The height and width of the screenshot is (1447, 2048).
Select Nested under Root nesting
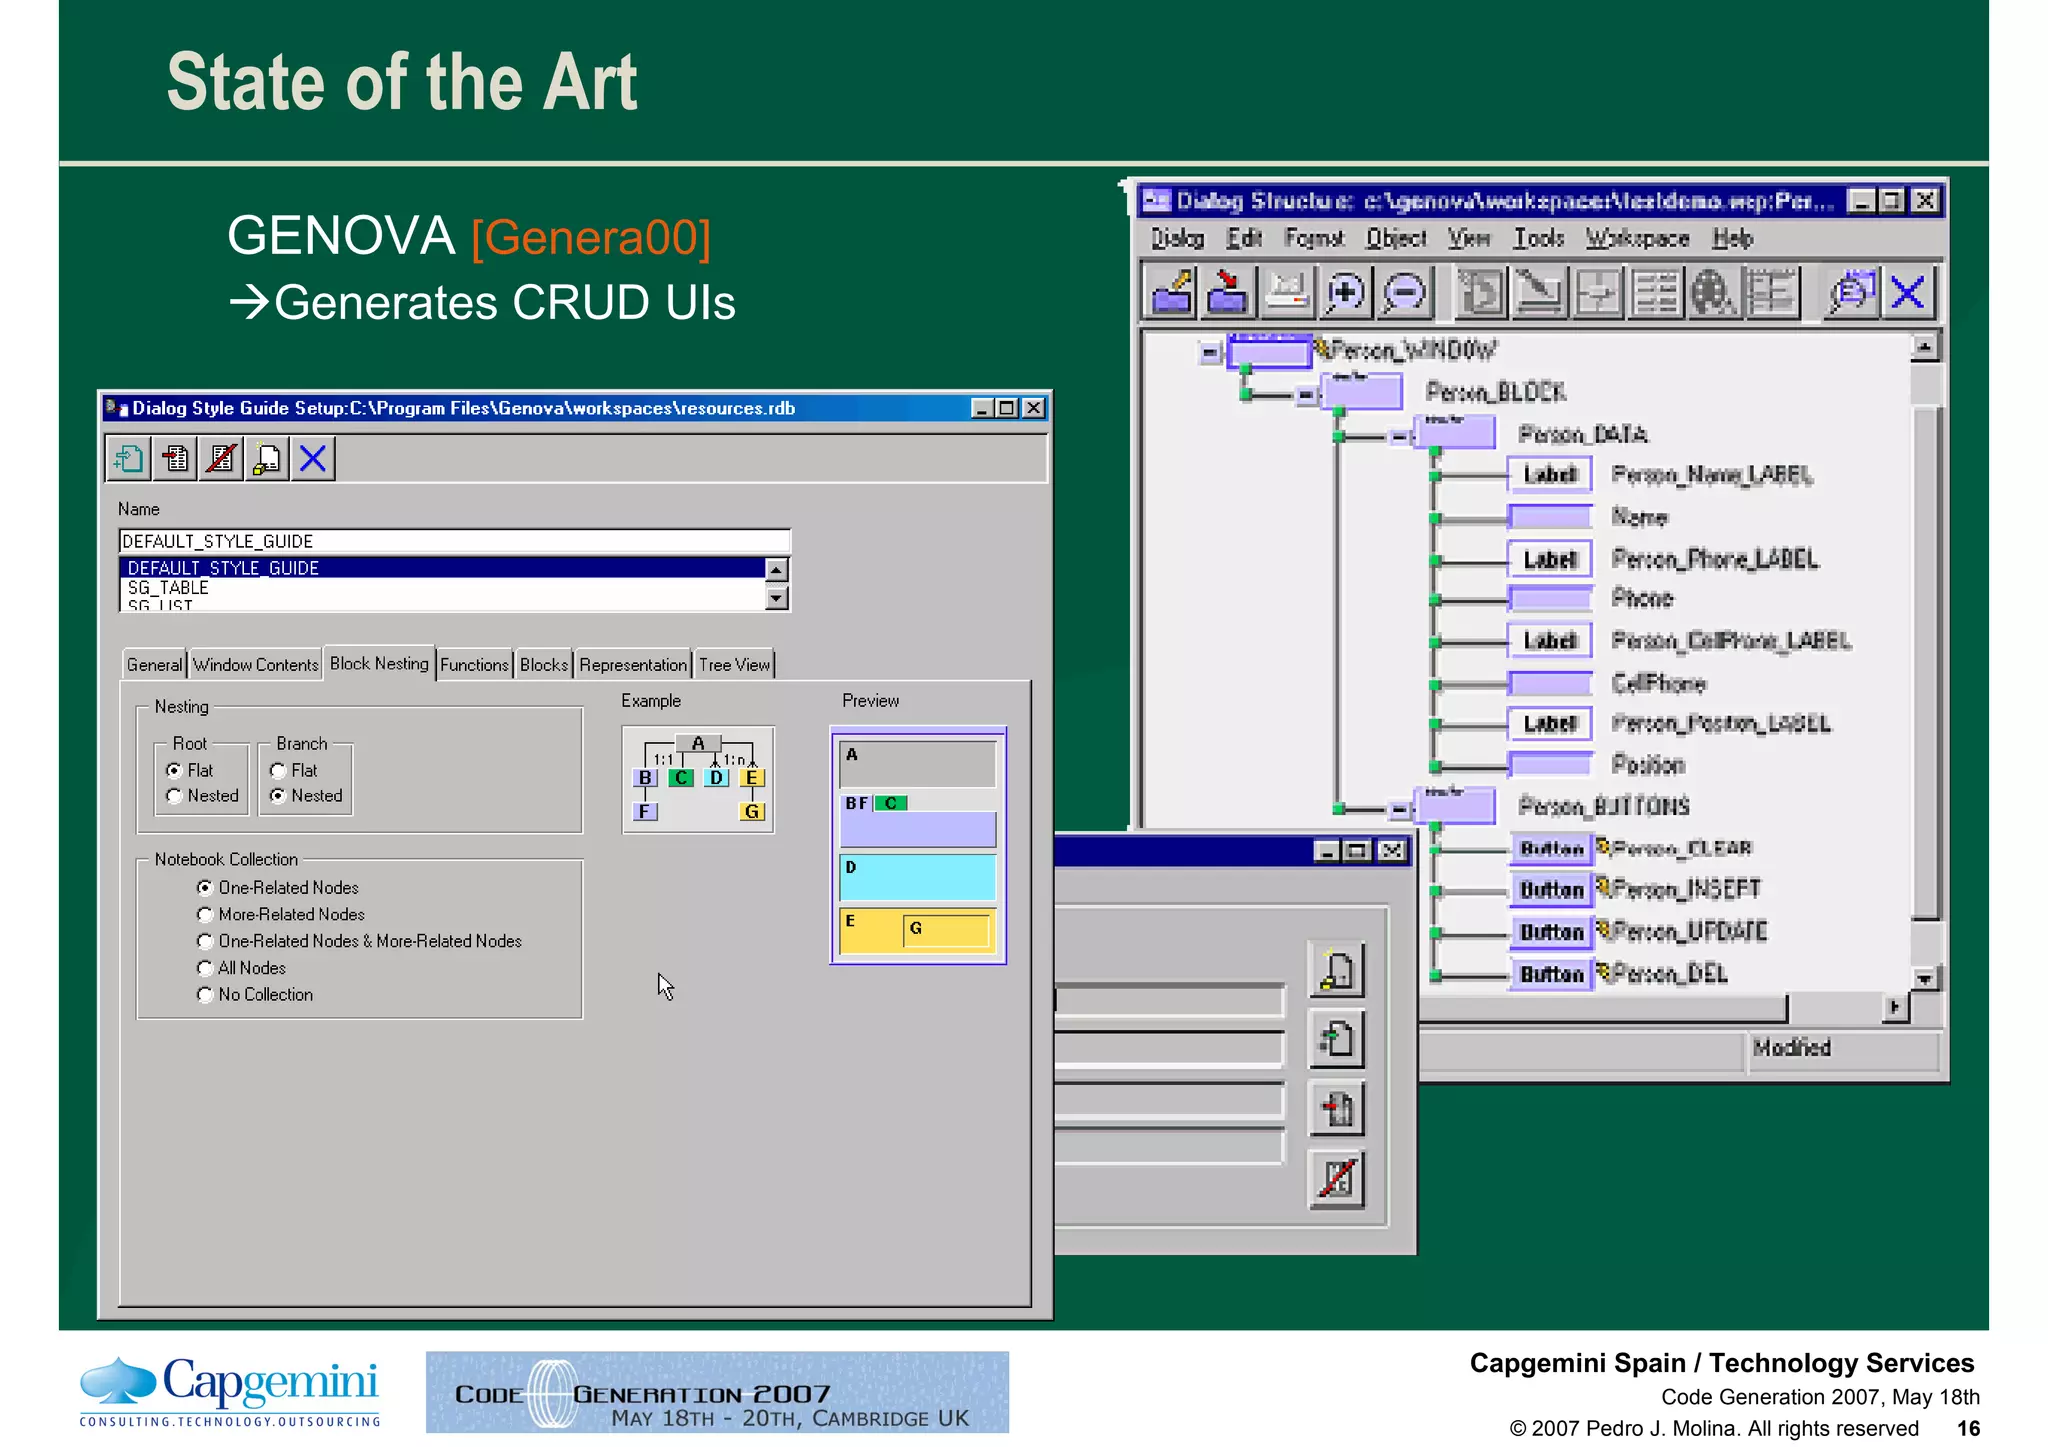coord(174,796)
